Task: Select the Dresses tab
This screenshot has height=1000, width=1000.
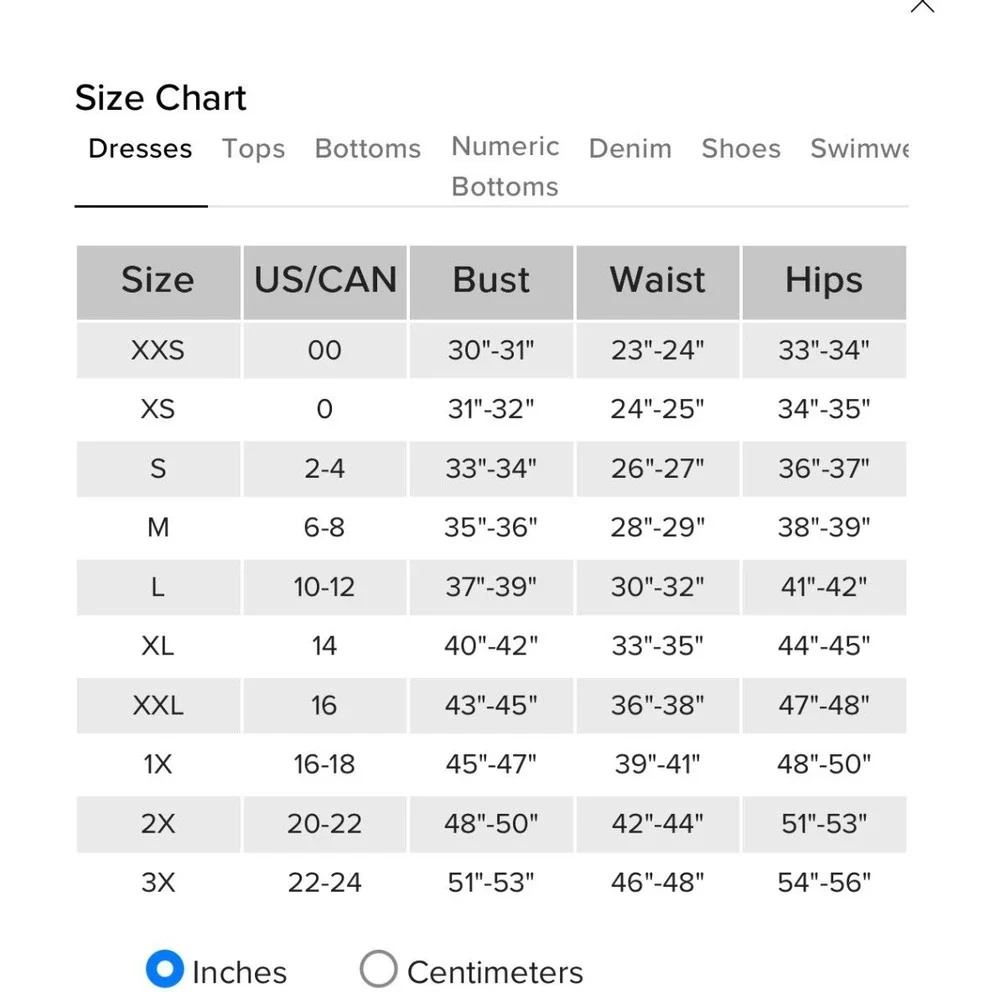Action: click(x=140, y=149)
